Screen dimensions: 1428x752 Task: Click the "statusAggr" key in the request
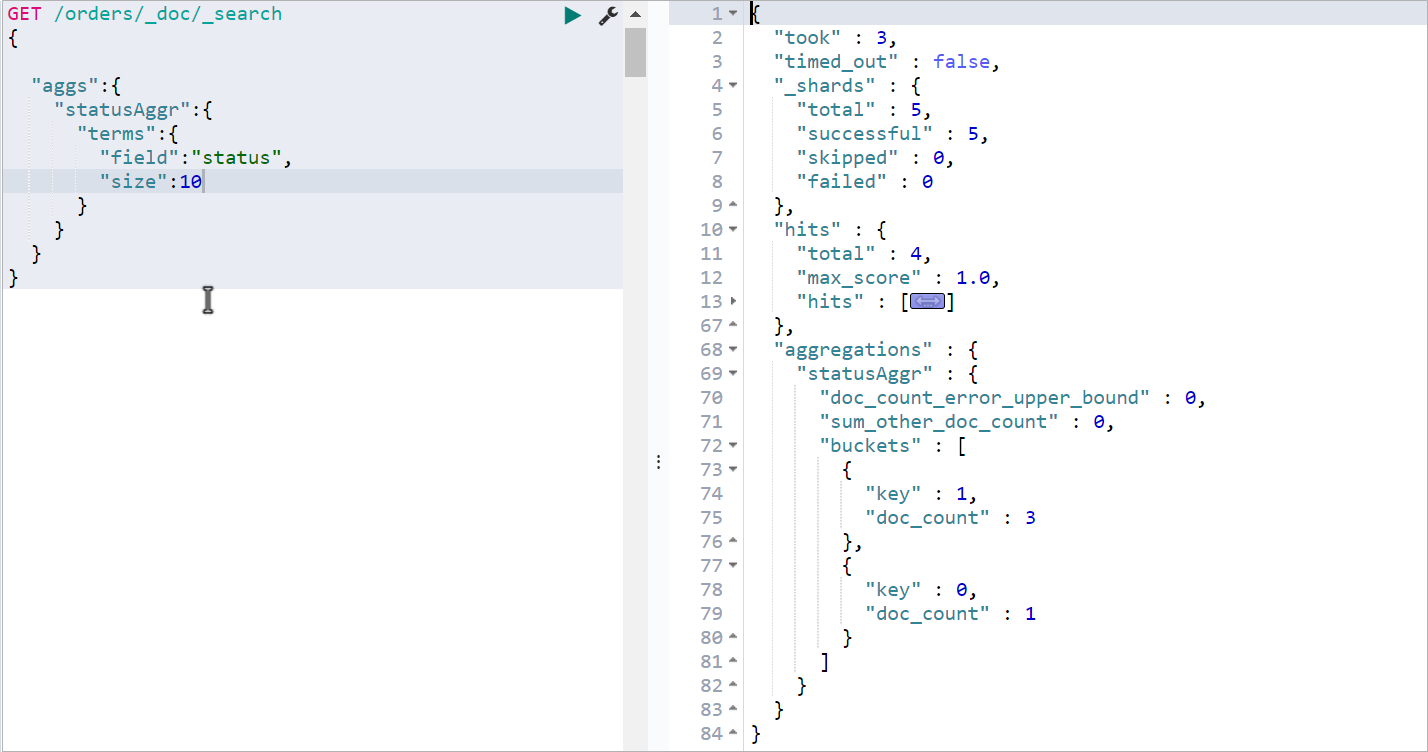[122, 110]
